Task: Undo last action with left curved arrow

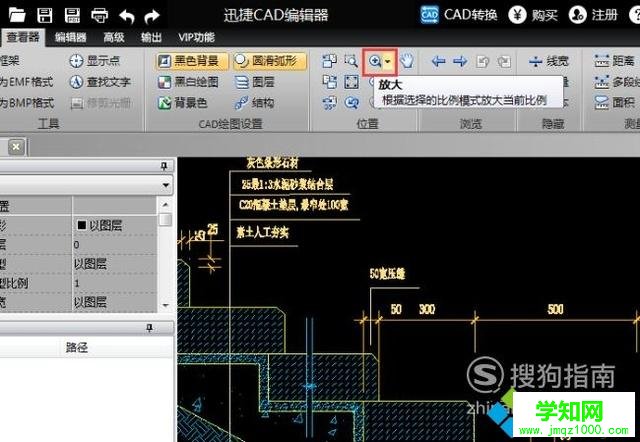Action: click(127, 16)
